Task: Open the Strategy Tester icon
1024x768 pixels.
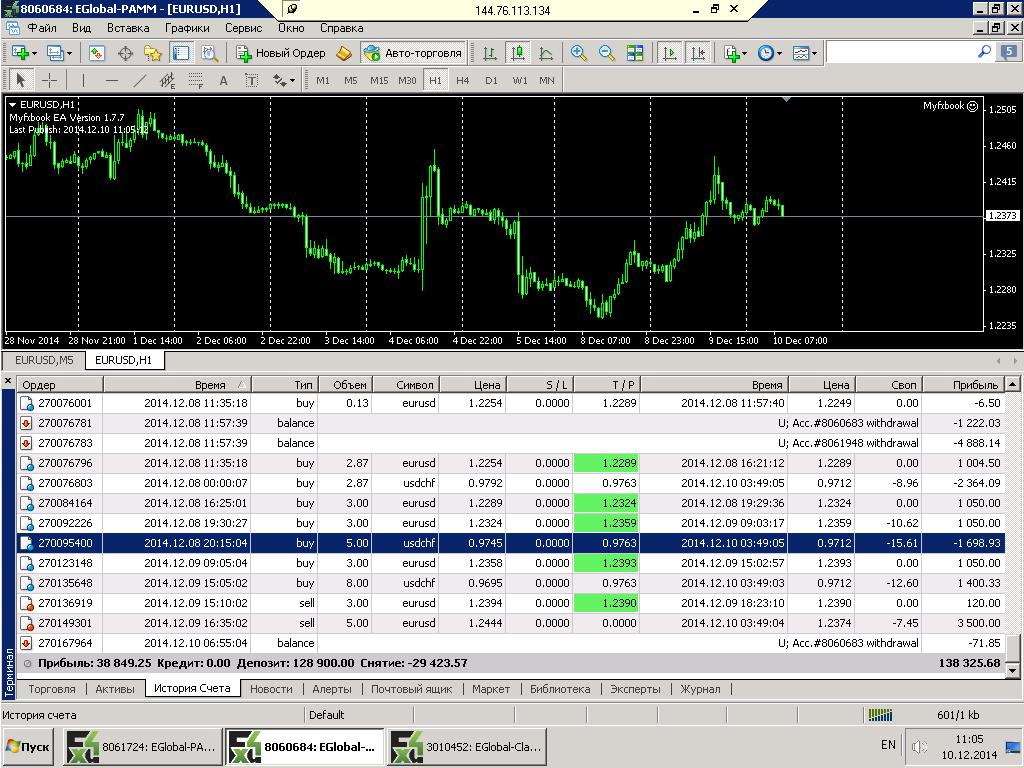Action: [210, 53]
